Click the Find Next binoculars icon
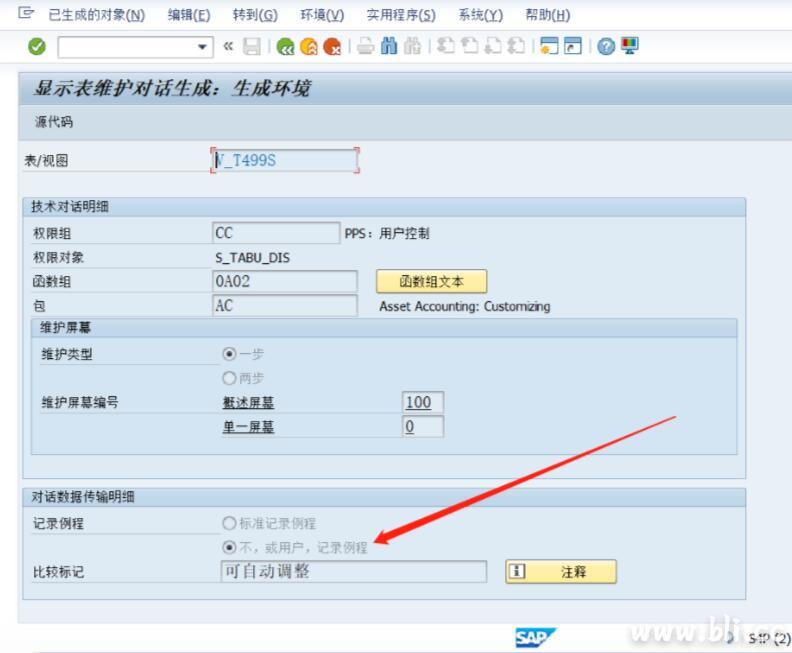Viewport: 792px width, 653px height. (412, 46)
